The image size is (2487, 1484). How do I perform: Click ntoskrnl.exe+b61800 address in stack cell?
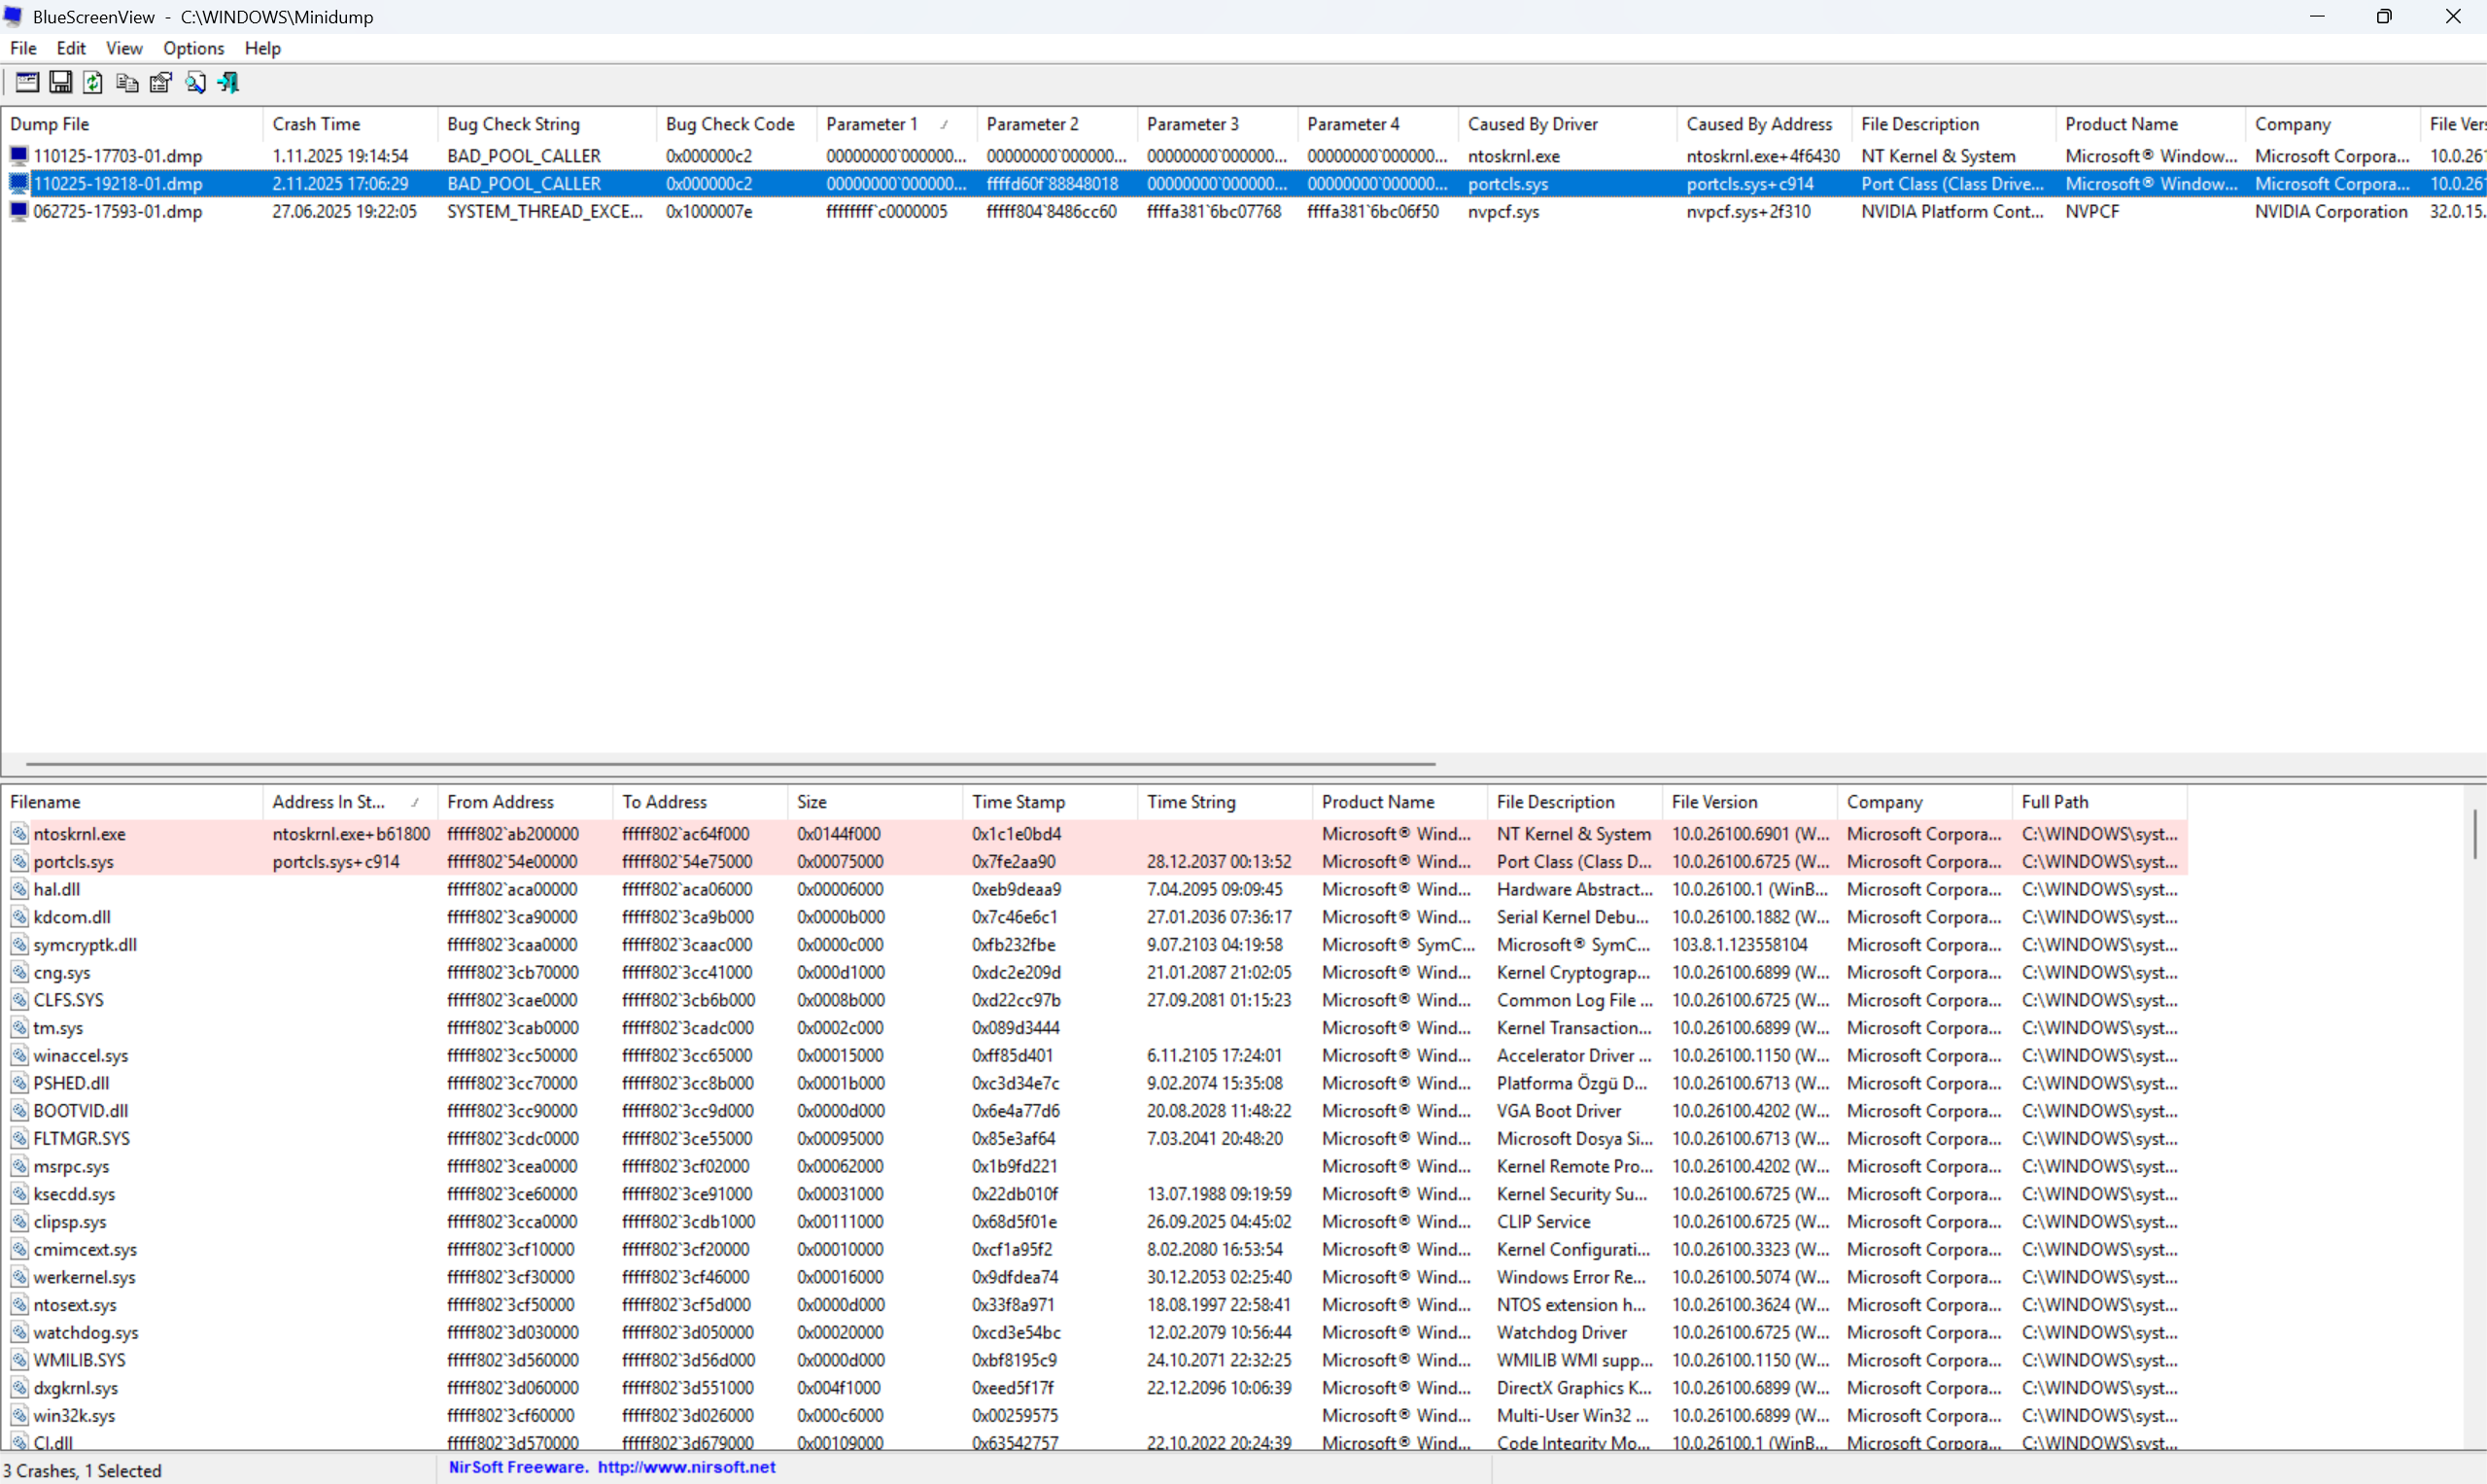point(351,834)
